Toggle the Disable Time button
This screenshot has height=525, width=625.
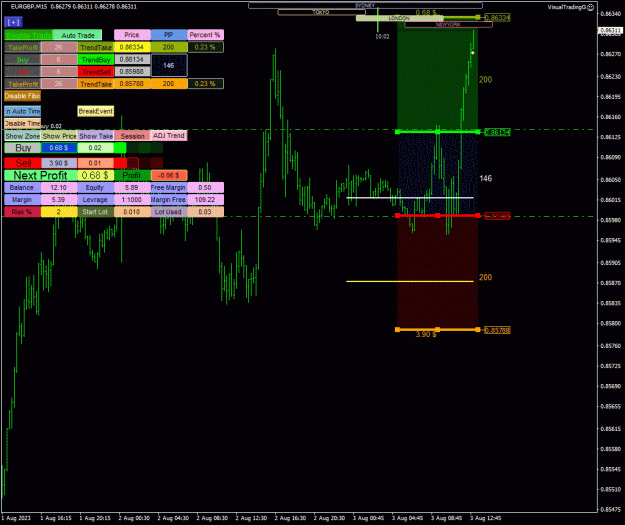[22, 124]
